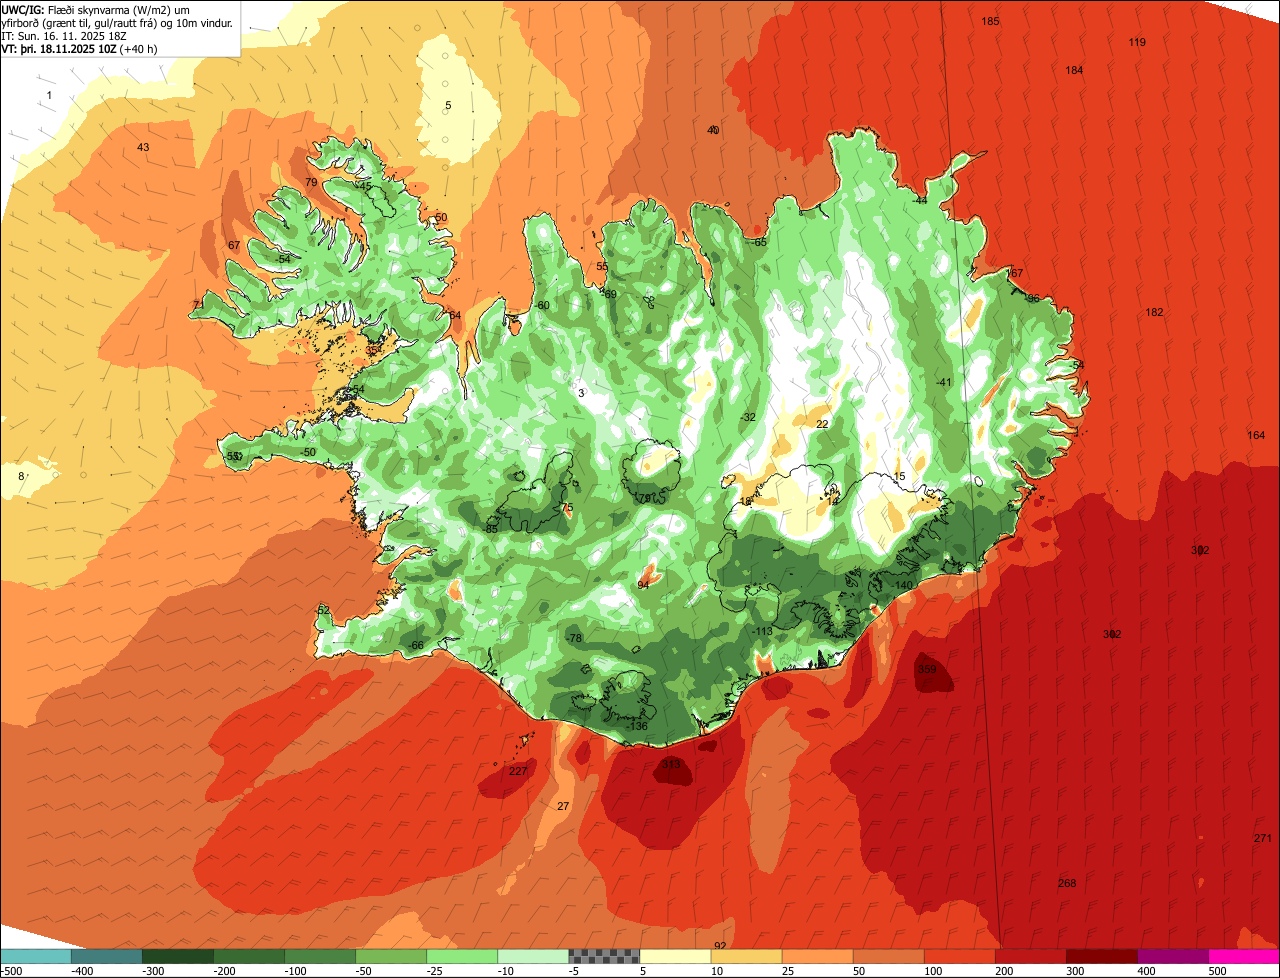Click the map value '-32'
This screenshot has width=1280, height=978.
click(x=748, y=417)
